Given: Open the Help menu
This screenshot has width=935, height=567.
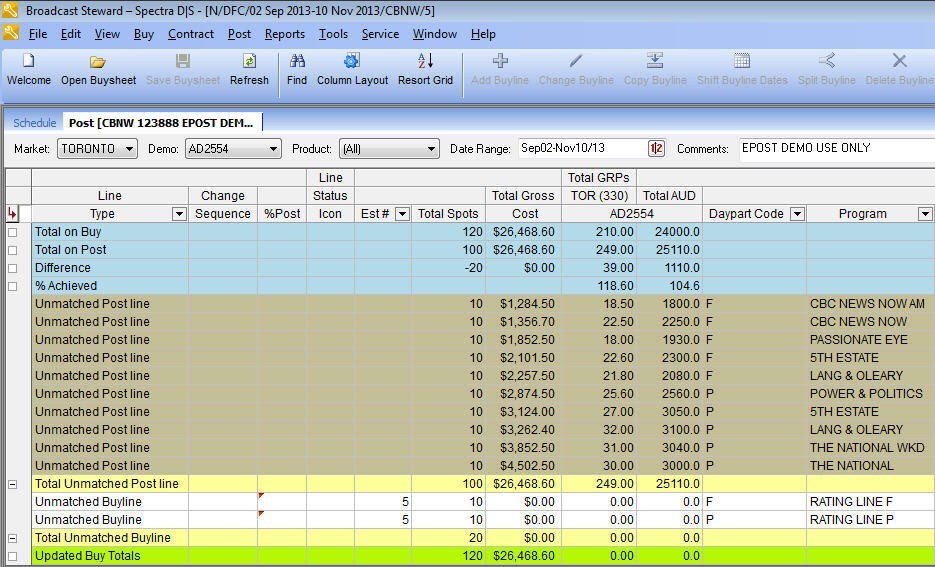Looking at the screenshot, I should [x=483, y=34].
